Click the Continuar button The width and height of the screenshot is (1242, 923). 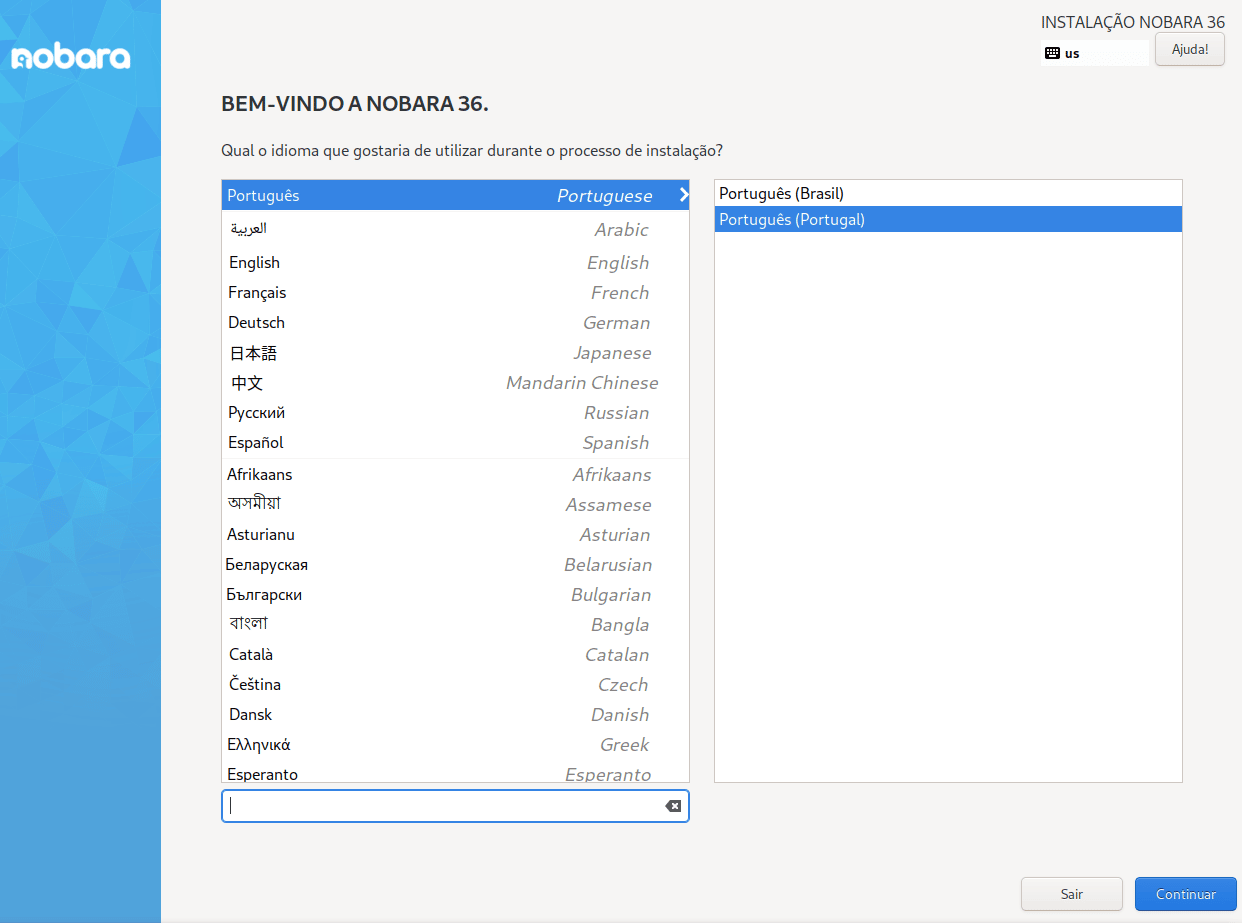(x=1186, y=894)
